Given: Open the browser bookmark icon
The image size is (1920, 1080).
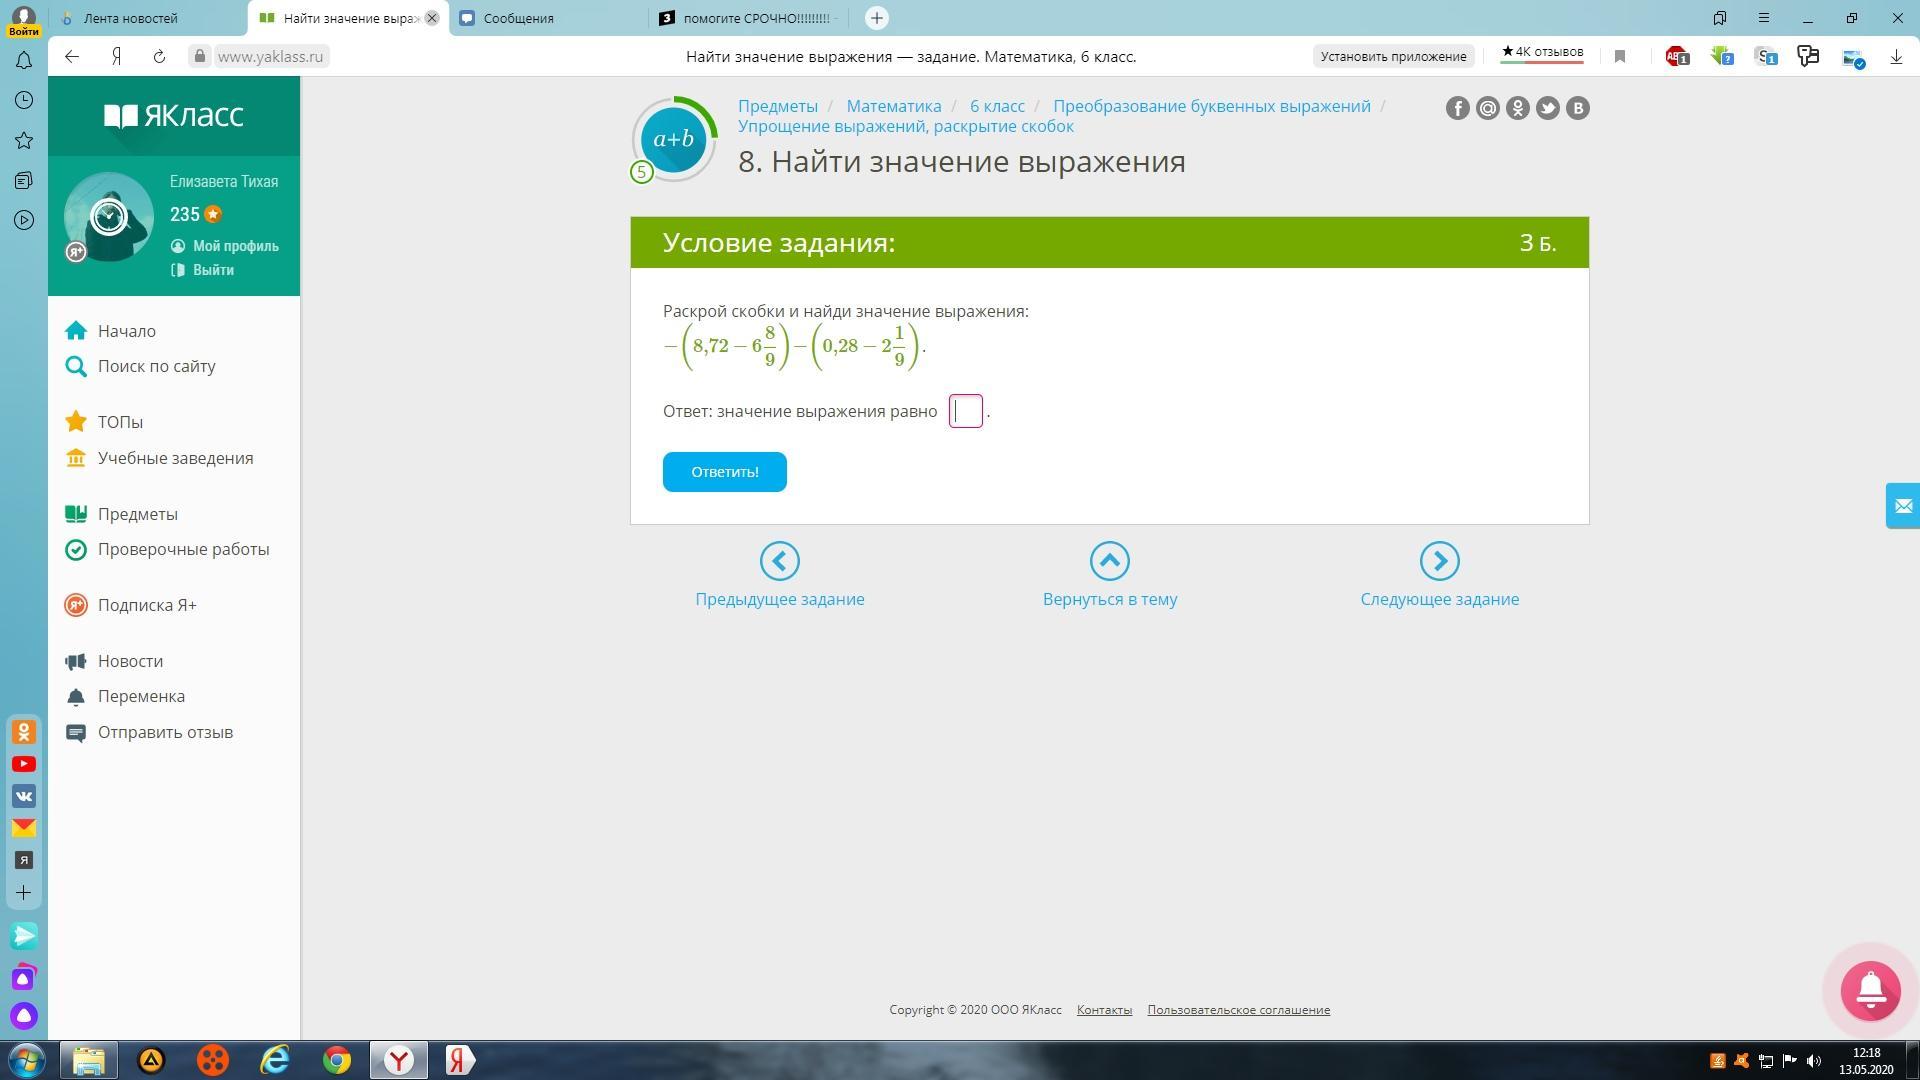Looking at the screenshot, I should 1620,57.
